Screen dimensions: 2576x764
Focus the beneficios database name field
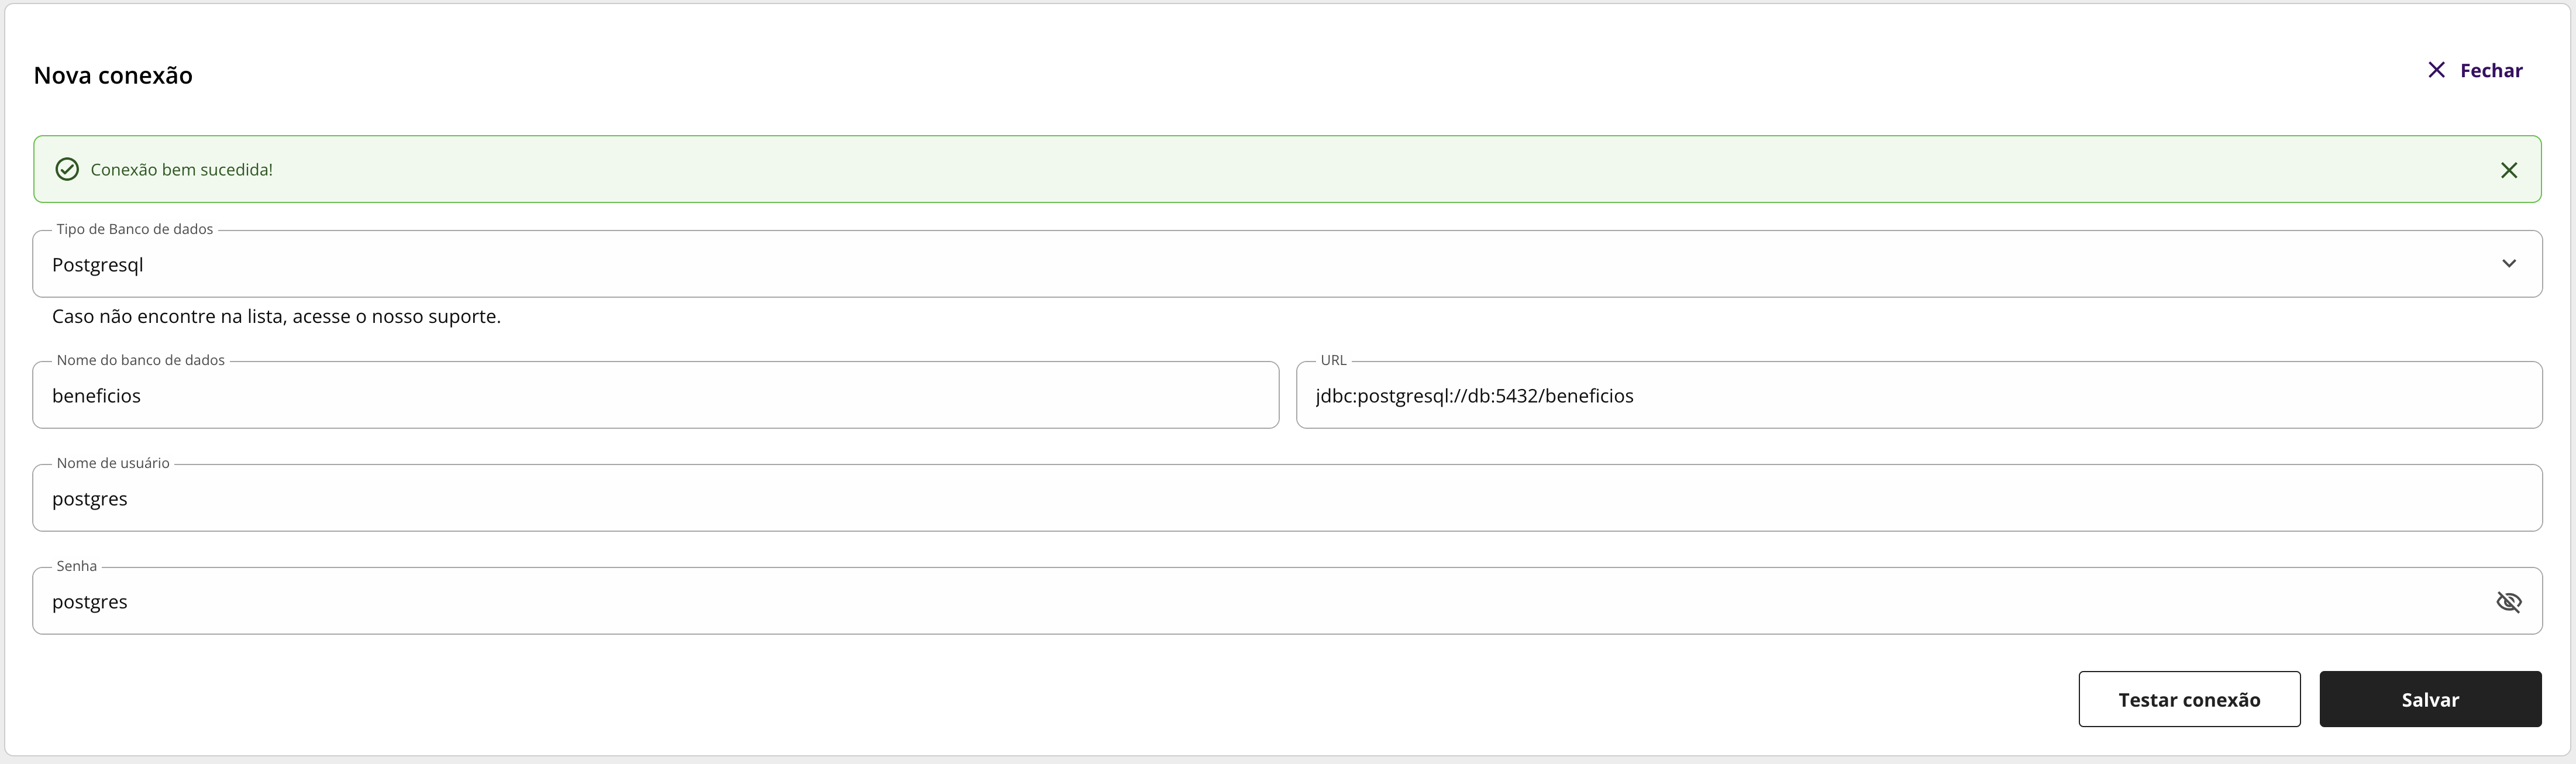(655, 396)
